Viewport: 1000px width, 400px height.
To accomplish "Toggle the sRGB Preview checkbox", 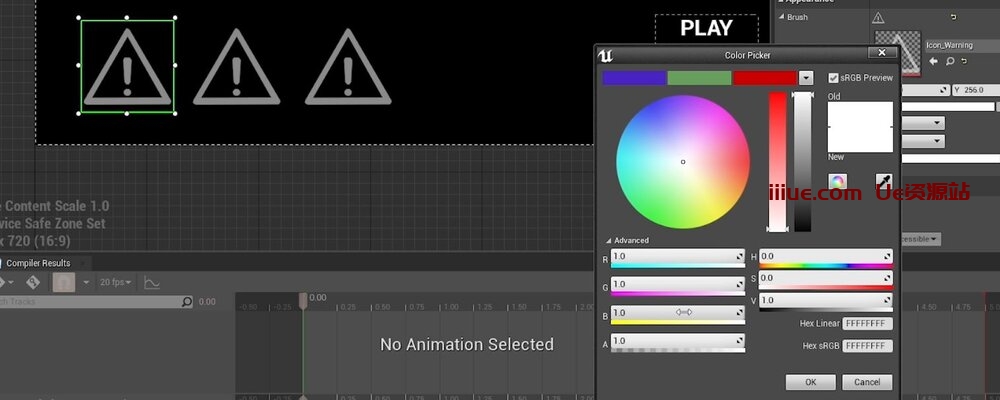I will [x=834, y=77].
